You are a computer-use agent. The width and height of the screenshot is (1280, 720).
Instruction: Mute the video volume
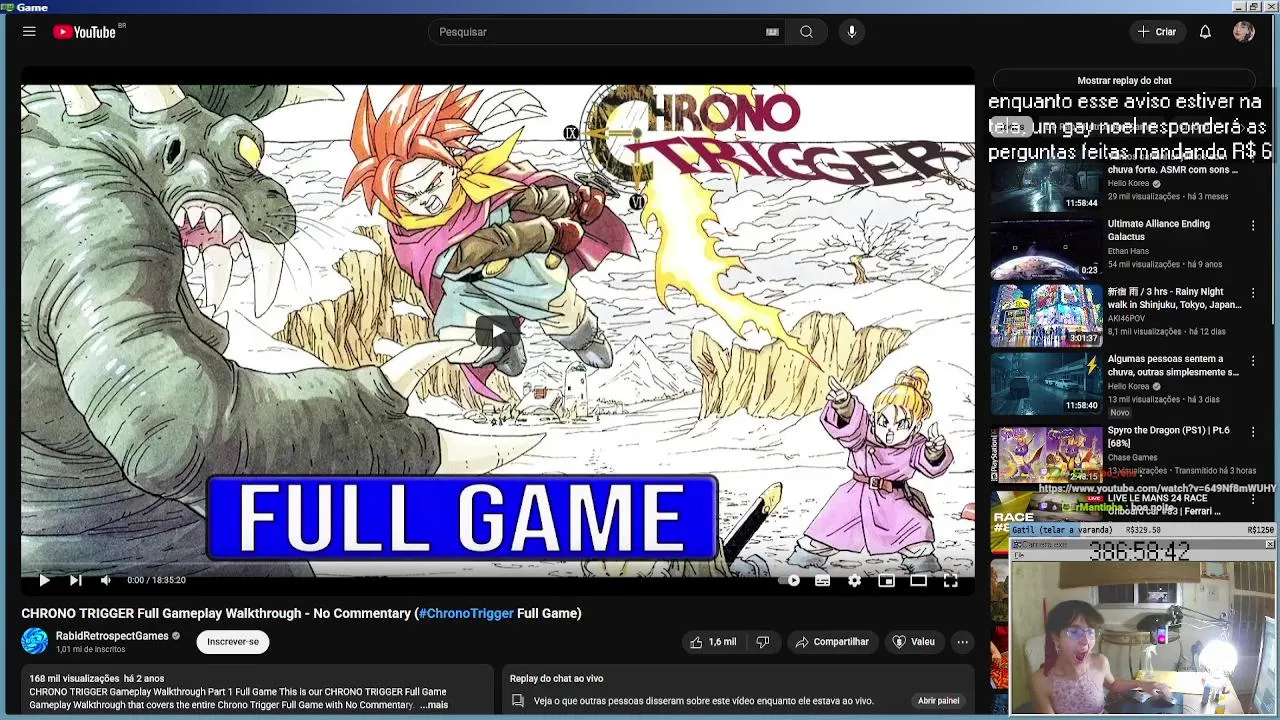click(105, 580)
